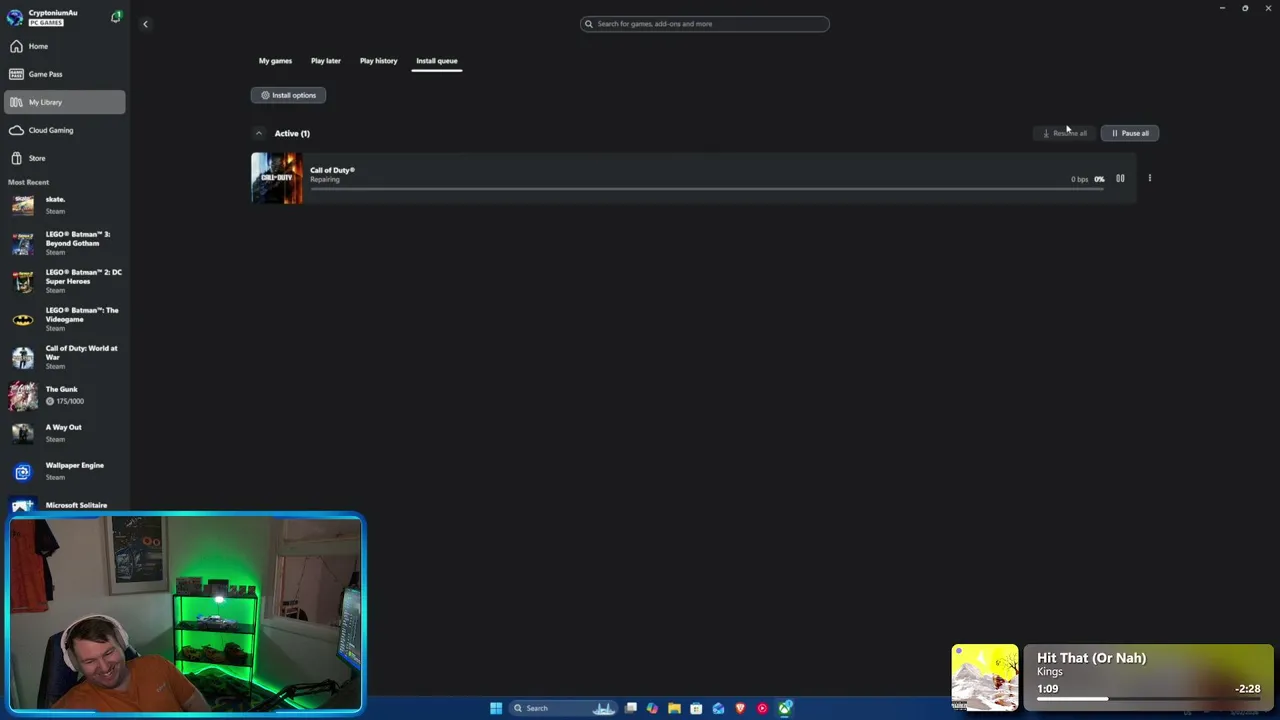The width and height of the screenshot is (1280, 720).
Task: Open LEGO Batman 2: DC Super Heroes
Action: coord(64,281)
